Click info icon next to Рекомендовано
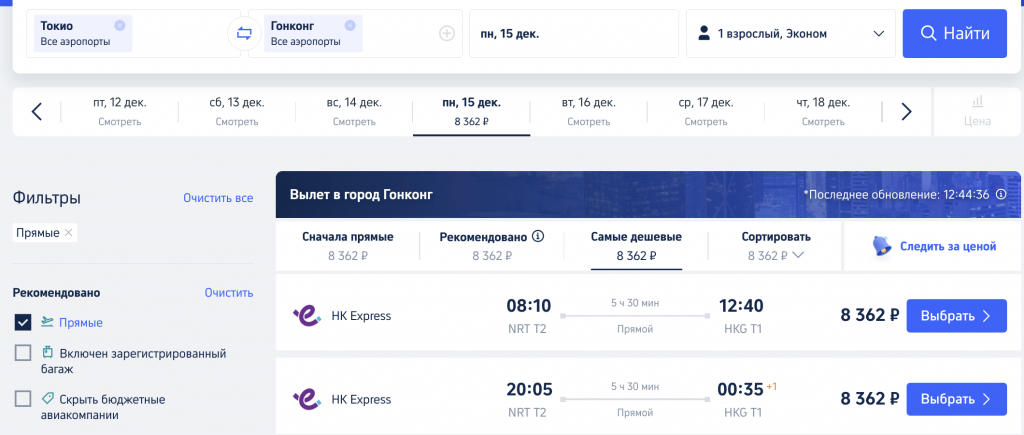 pos(538,236)
